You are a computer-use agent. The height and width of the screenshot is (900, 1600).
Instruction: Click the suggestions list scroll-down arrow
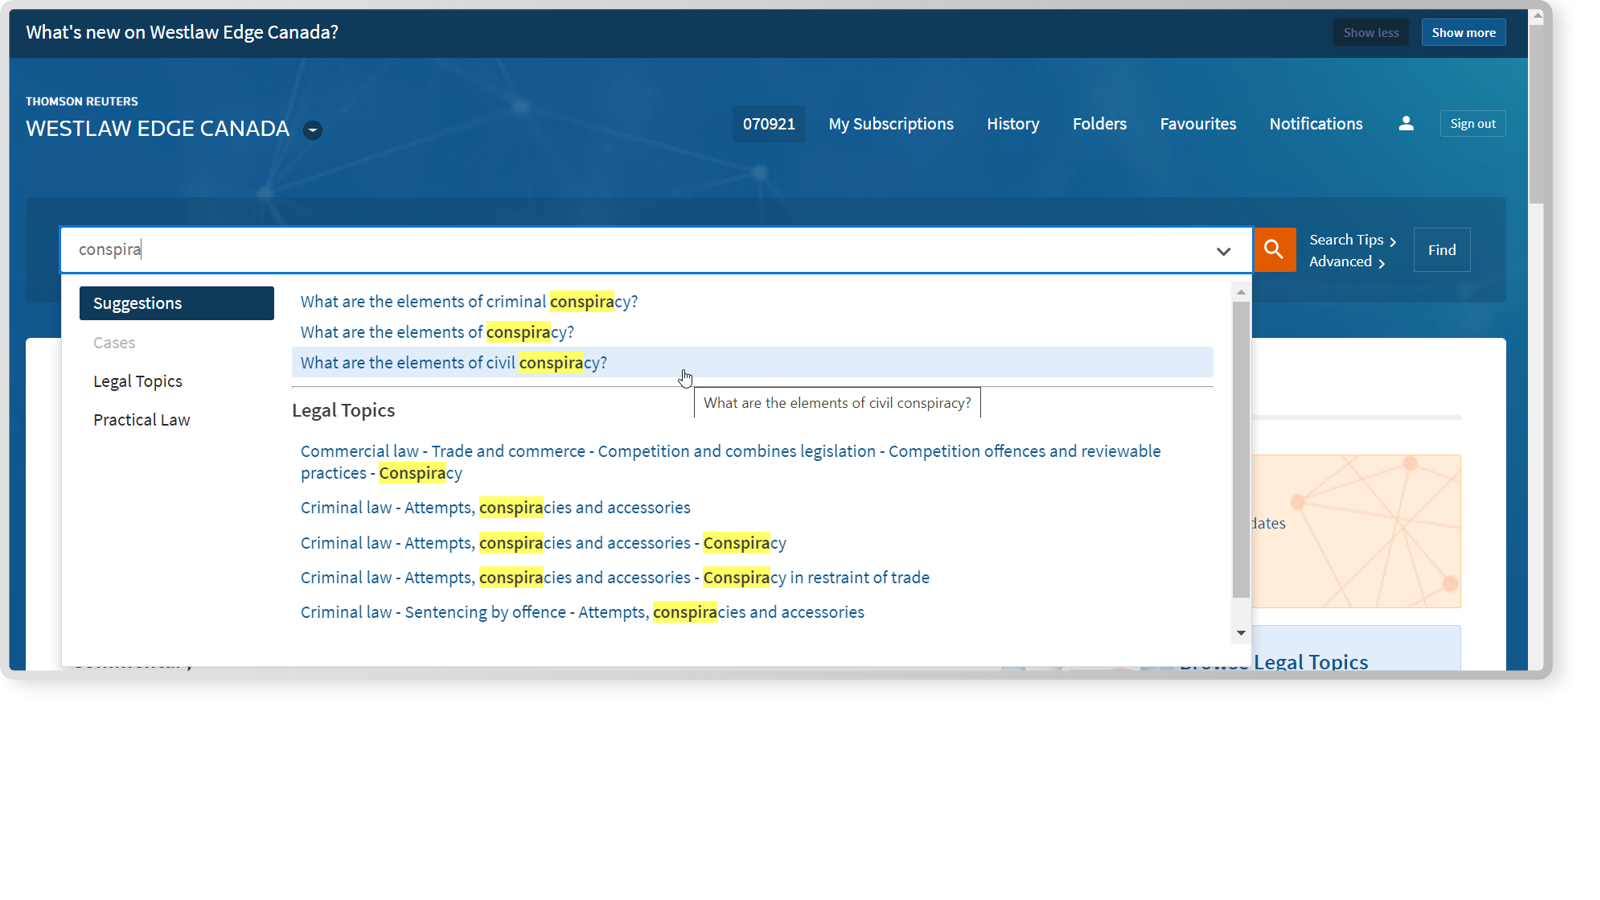click(x=1241, y=633)
